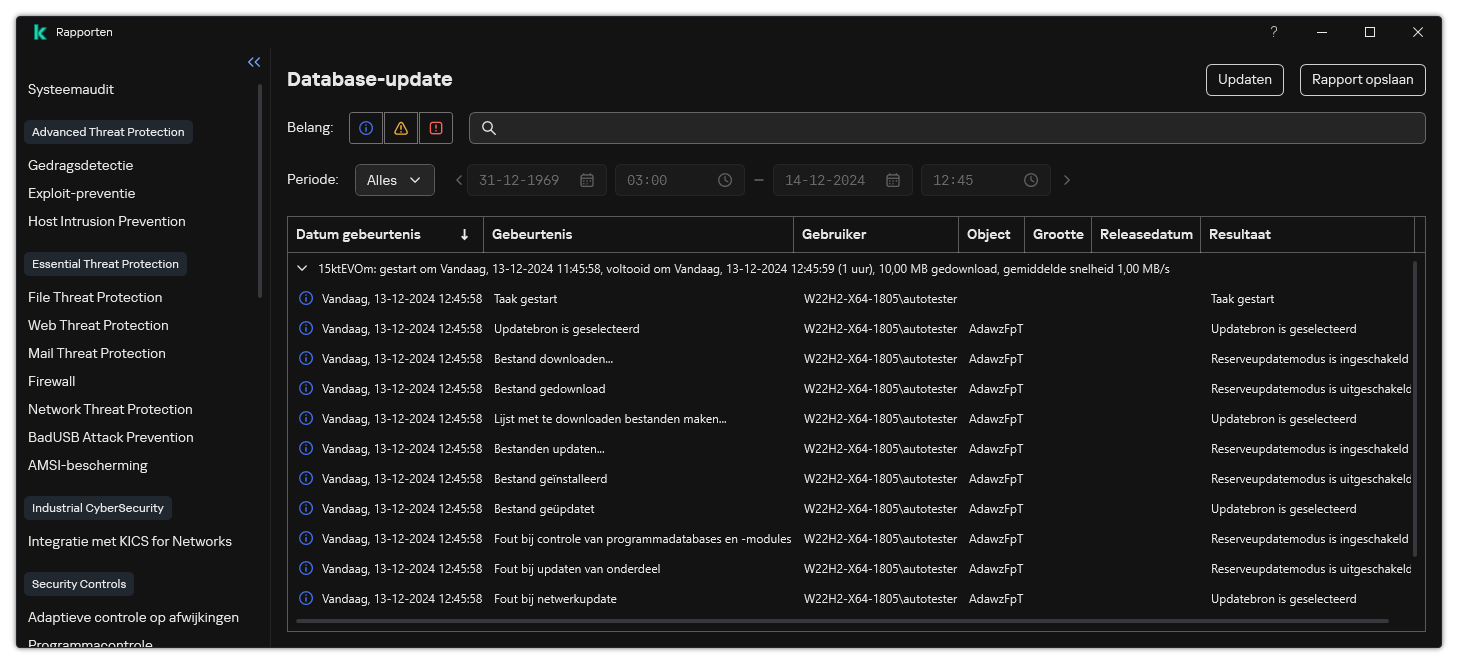Collapse the 15ktEVOm update task group

tap(302, 269)
